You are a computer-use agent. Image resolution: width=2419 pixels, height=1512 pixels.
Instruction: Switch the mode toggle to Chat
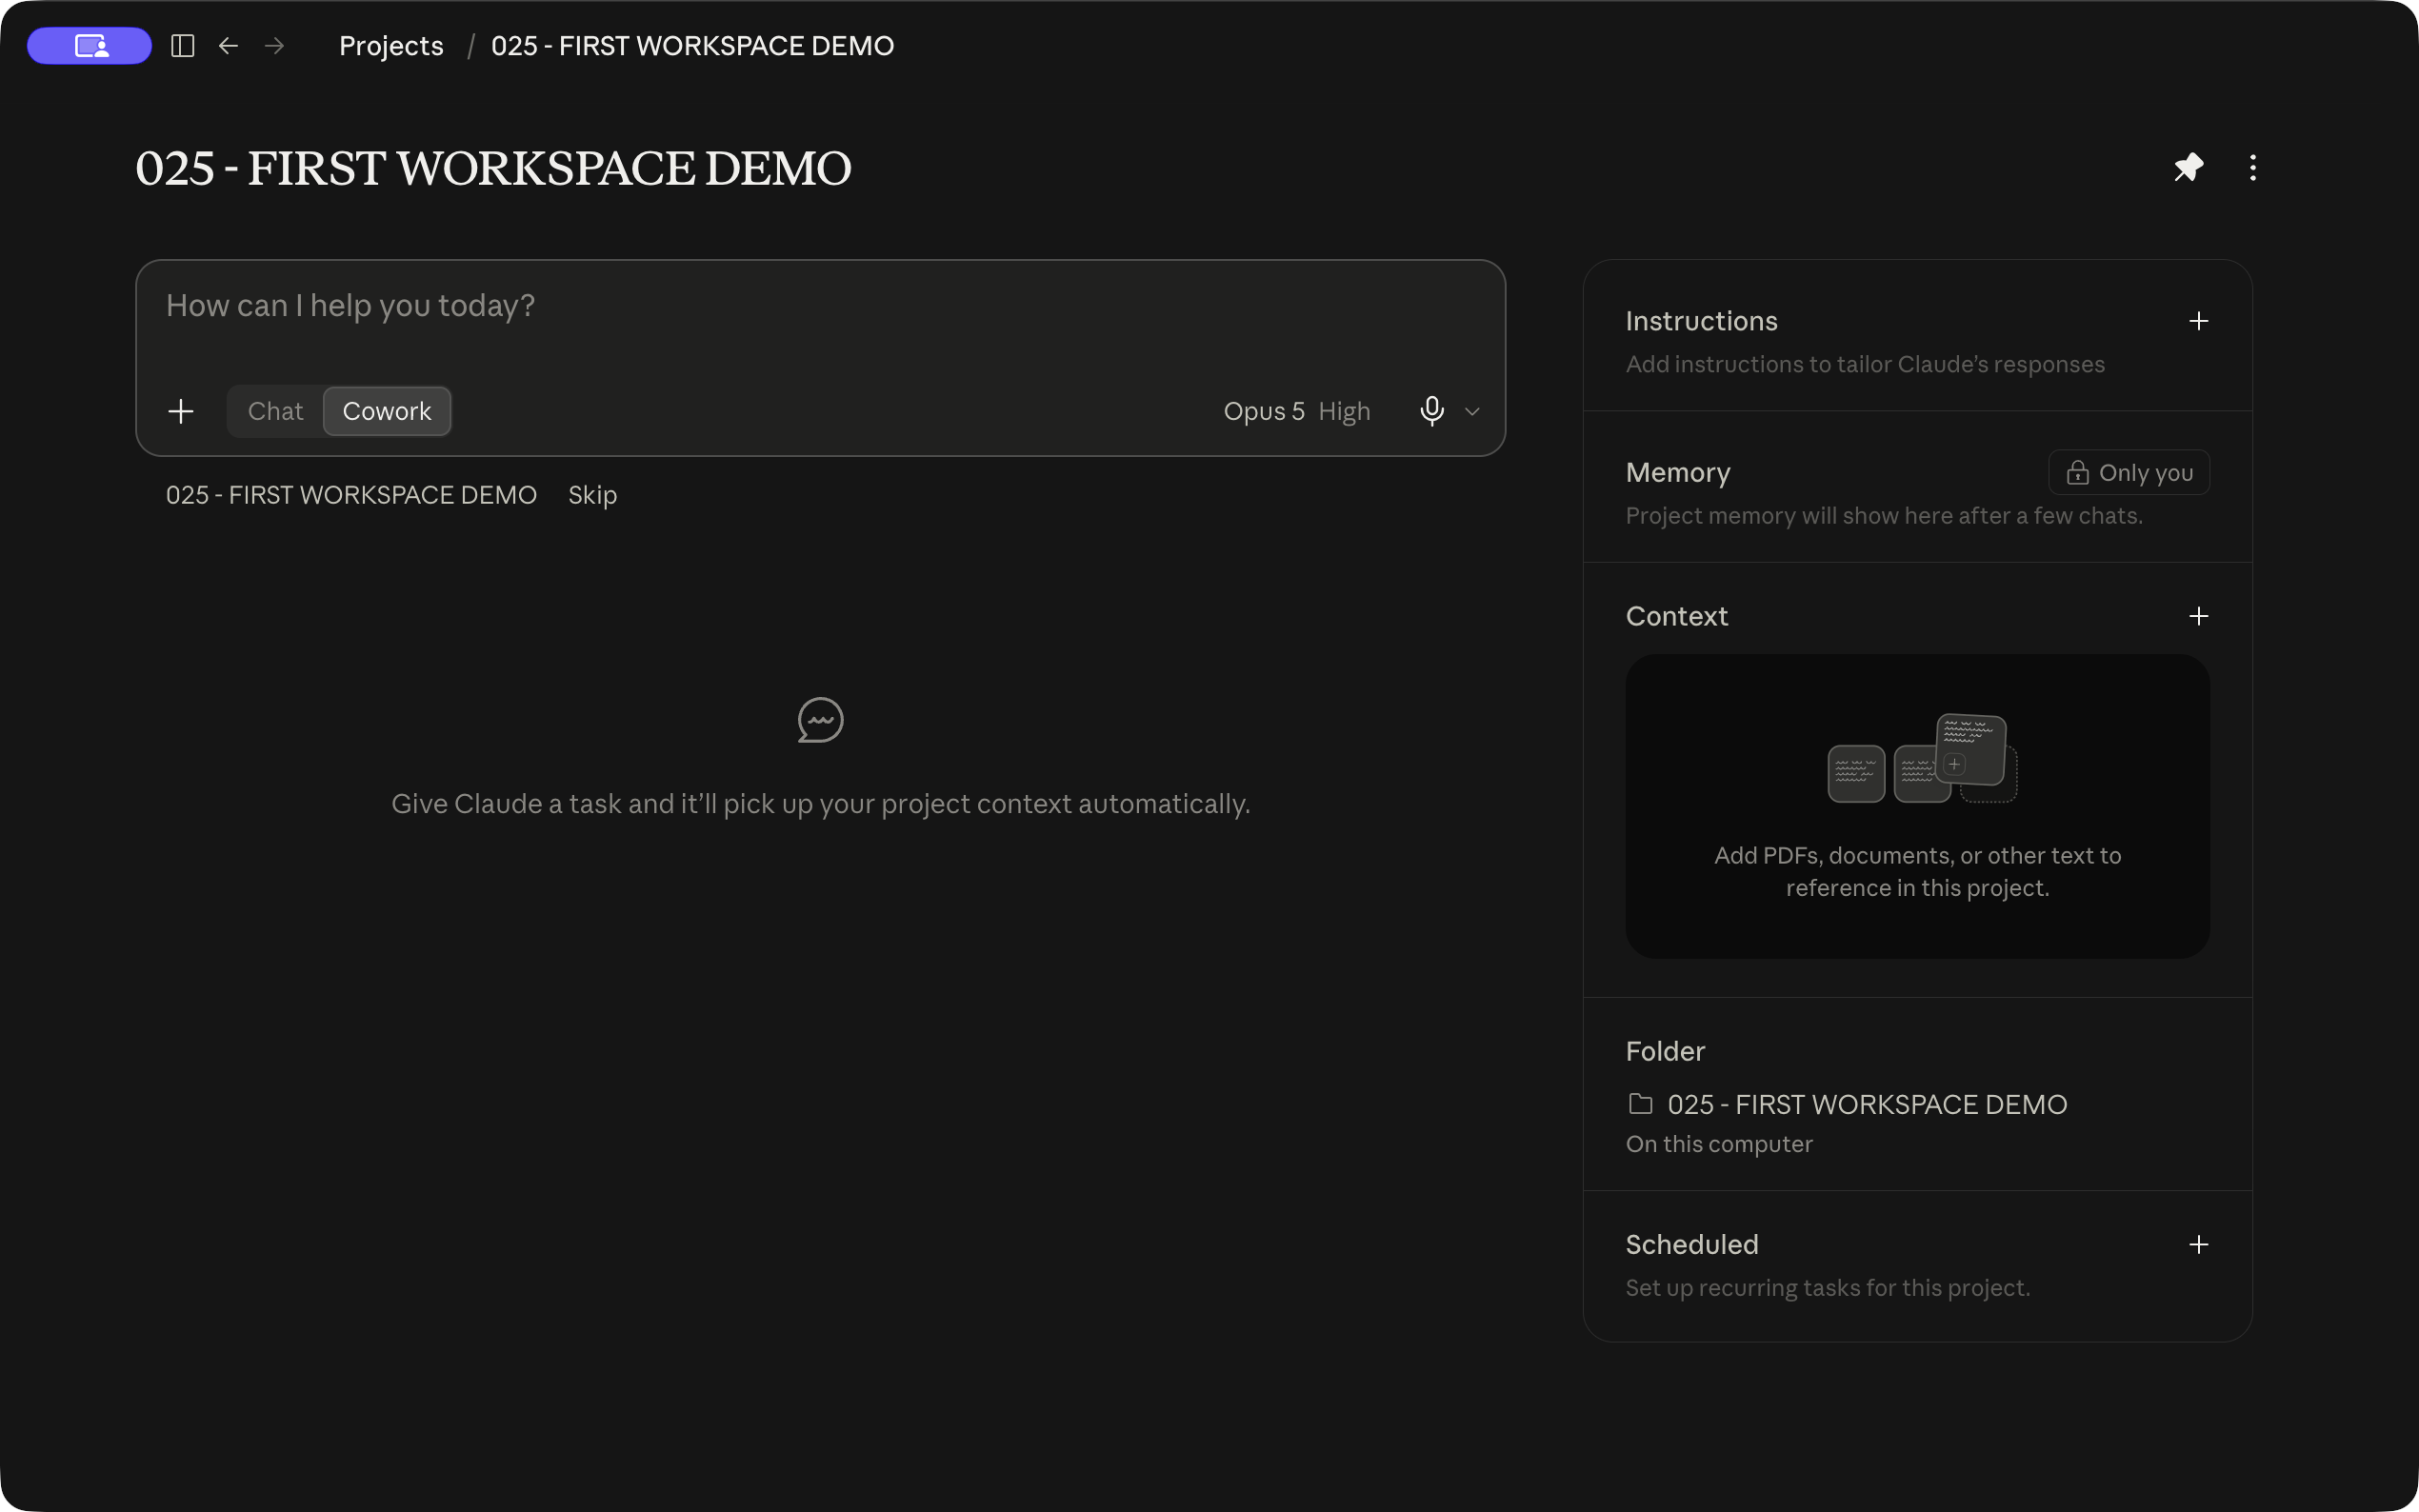[275, 411]
